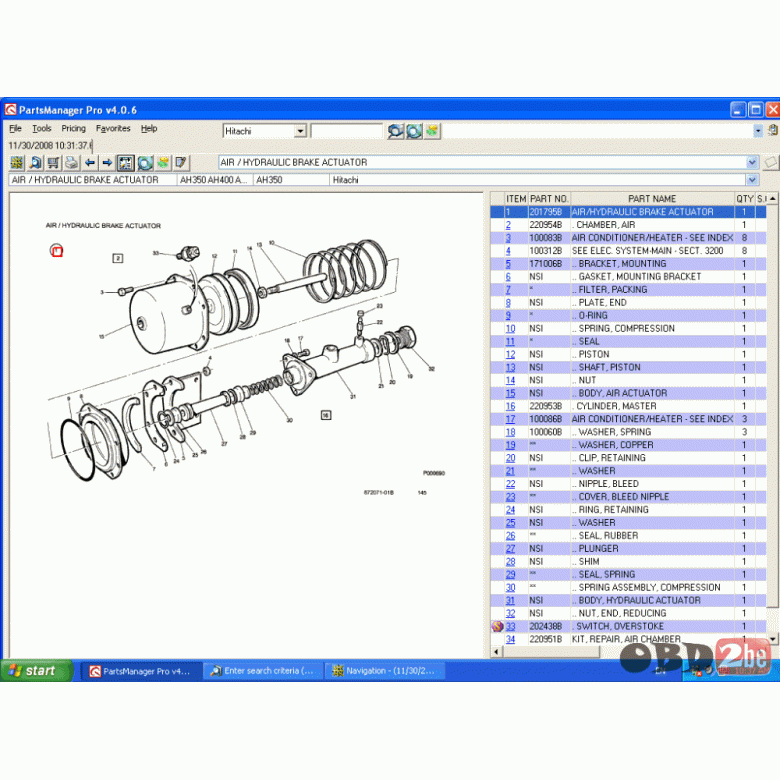Go forward with the right arrow icon

pyautogui.click(x=107, y=163)
